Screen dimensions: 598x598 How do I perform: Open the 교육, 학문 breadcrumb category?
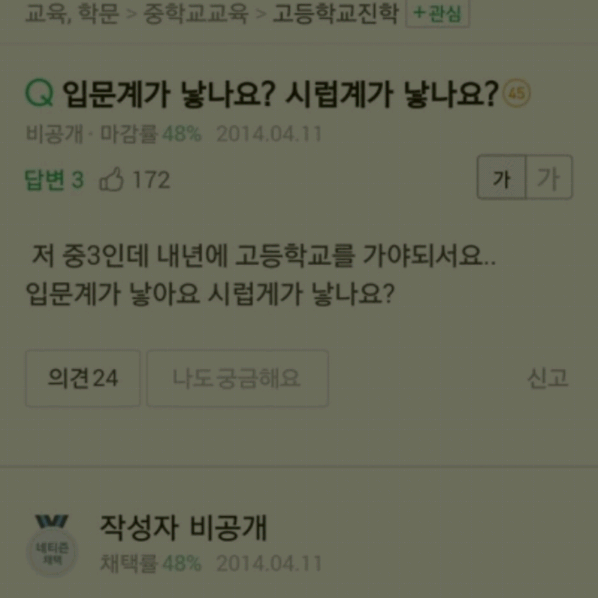pos(72,14)
